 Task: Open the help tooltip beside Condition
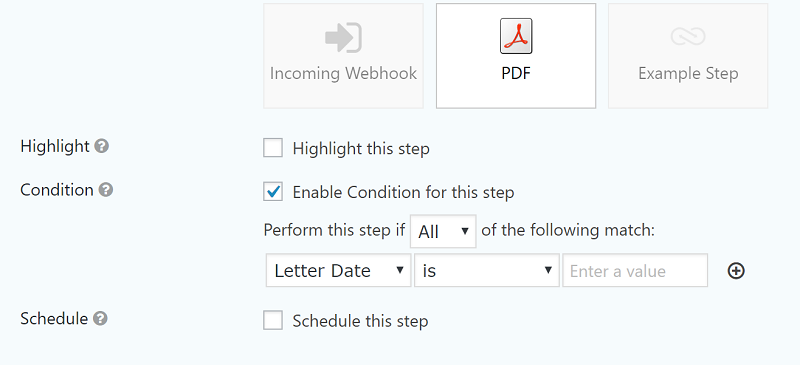pyautogui.click(x=106, y=190)
